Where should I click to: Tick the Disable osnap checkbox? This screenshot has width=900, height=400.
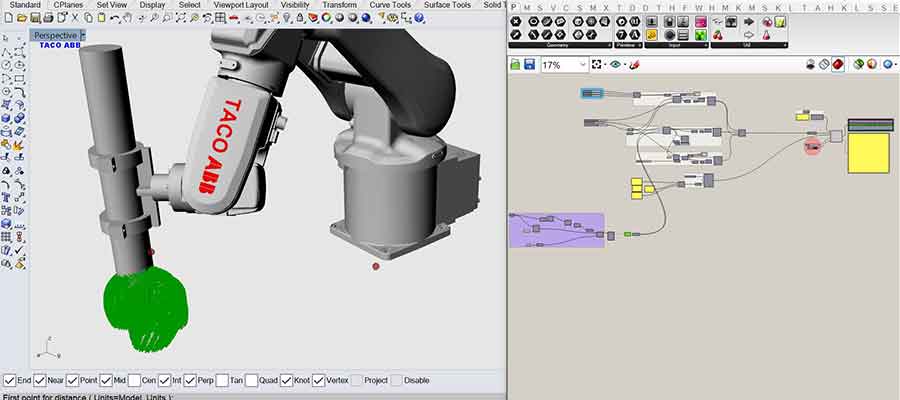[397, 380]
